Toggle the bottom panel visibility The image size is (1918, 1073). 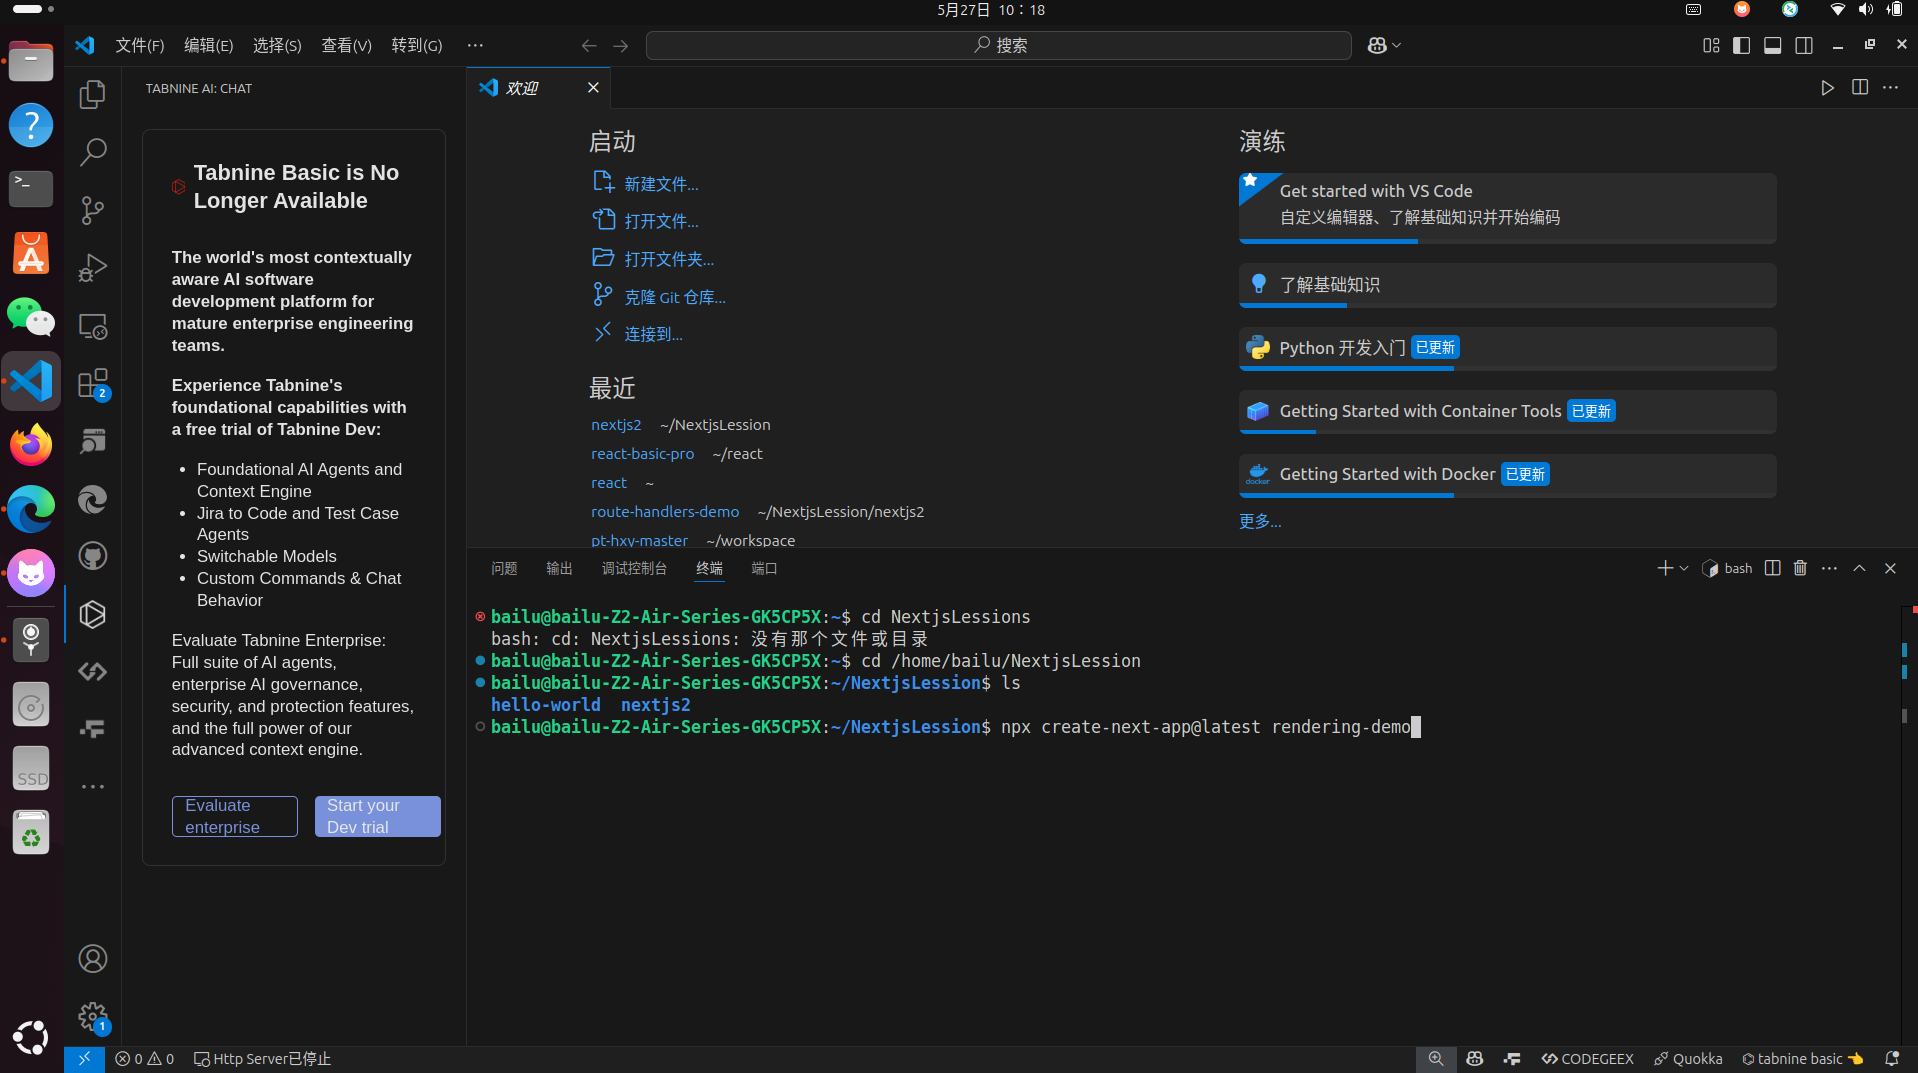[x=1772, y=46]
